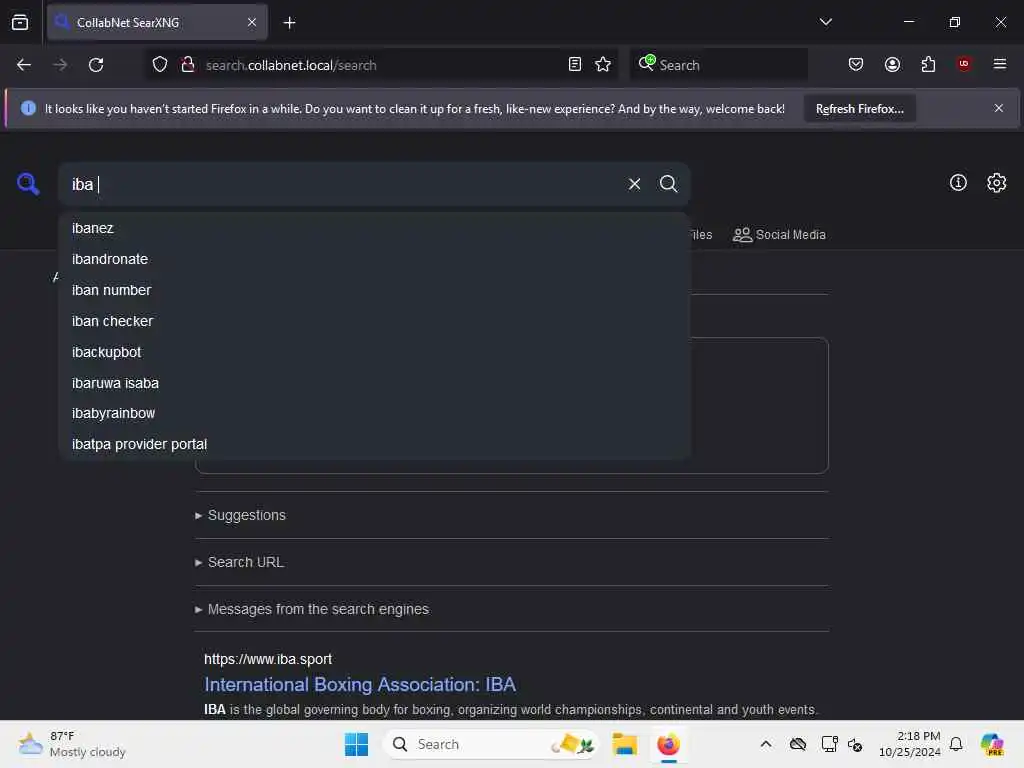Open muted volume tray icon
Screen dimensions: 1024x768
pos(855,744)
